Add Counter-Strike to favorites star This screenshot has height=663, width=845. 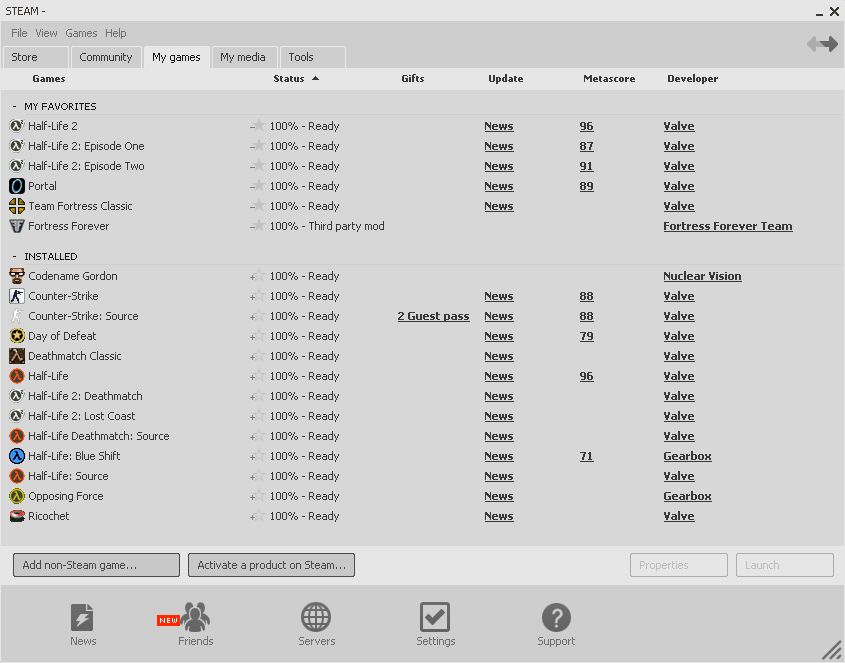pos(257,296)
